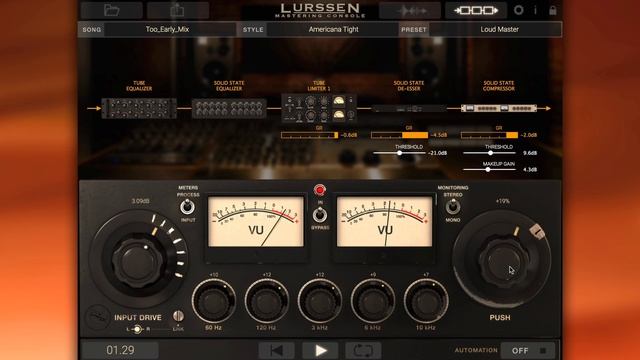Click the -21.0dB de-esser threshold value

[x=437, y=153]
